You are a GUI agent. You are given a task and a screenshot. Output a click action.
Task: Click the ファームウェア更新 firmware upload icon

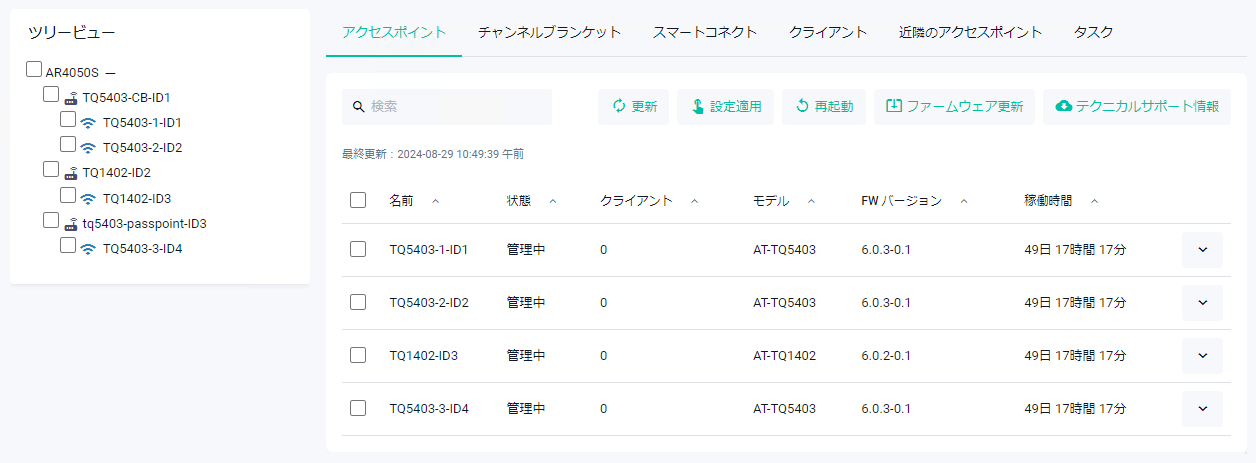pos(894,107)
